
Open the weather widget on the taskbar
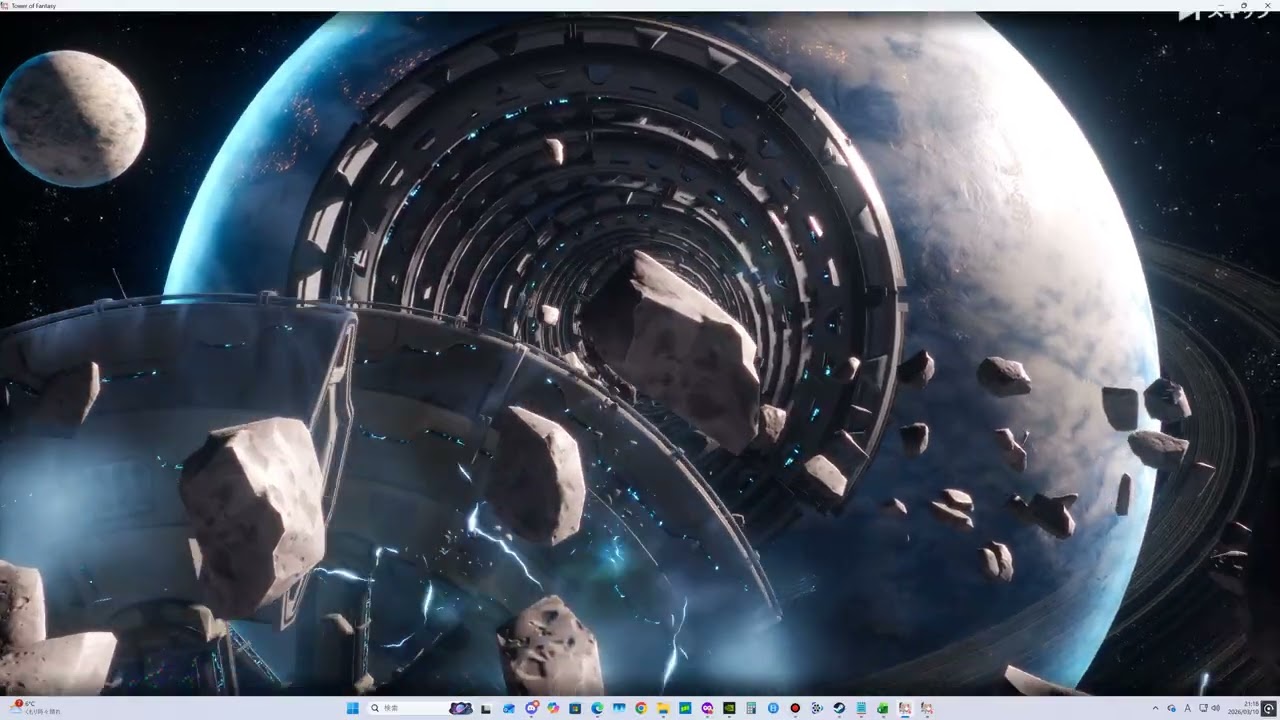pos(35,708)
